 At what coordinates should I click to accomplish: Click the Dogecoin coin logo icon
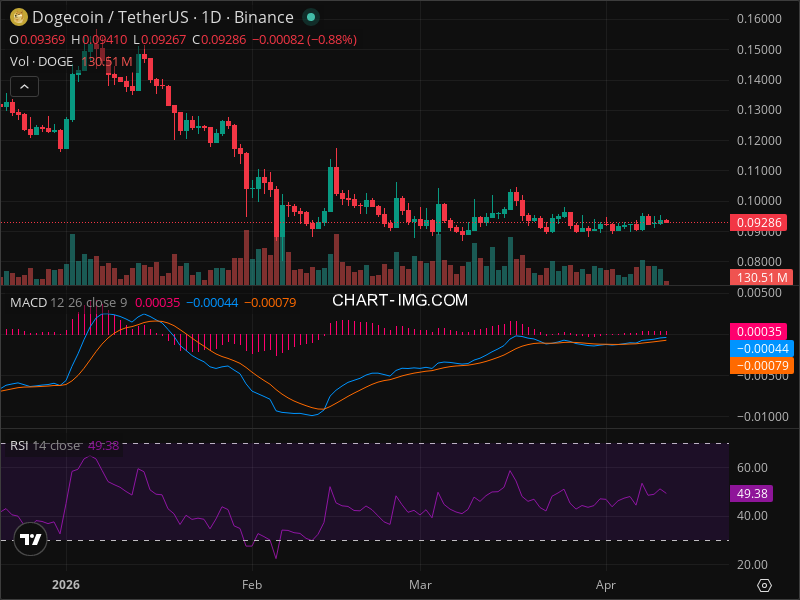click(x=19, y=17)
